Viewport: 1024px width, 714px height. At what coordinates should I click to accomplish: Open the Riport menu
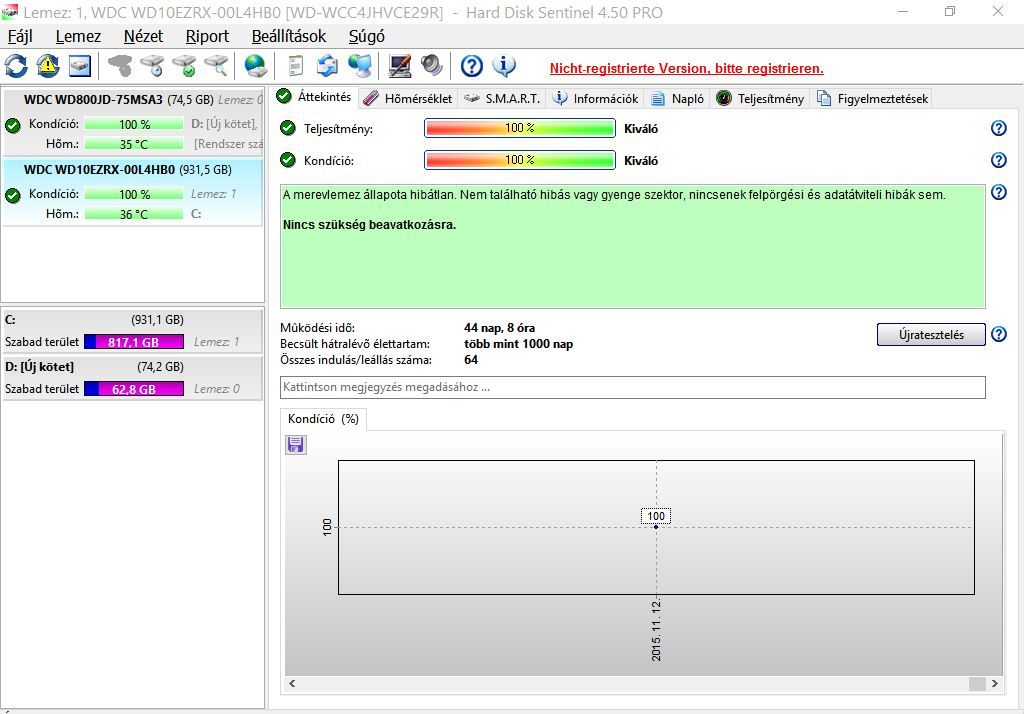[x=207, y=36]
